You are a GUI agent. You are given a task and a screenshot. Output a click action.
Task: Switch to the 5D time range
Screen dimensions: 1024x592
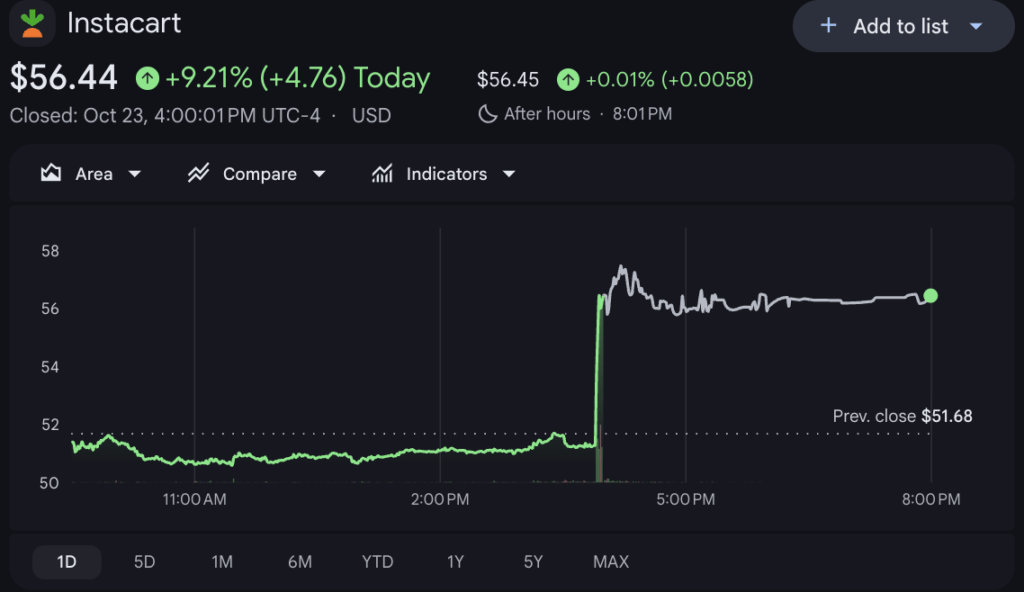[144, 562]
